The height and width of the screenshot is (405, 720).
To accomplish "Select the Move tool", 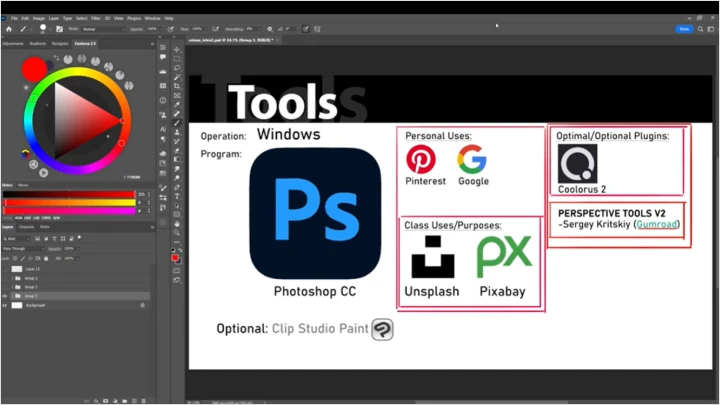I will (177, 50).
